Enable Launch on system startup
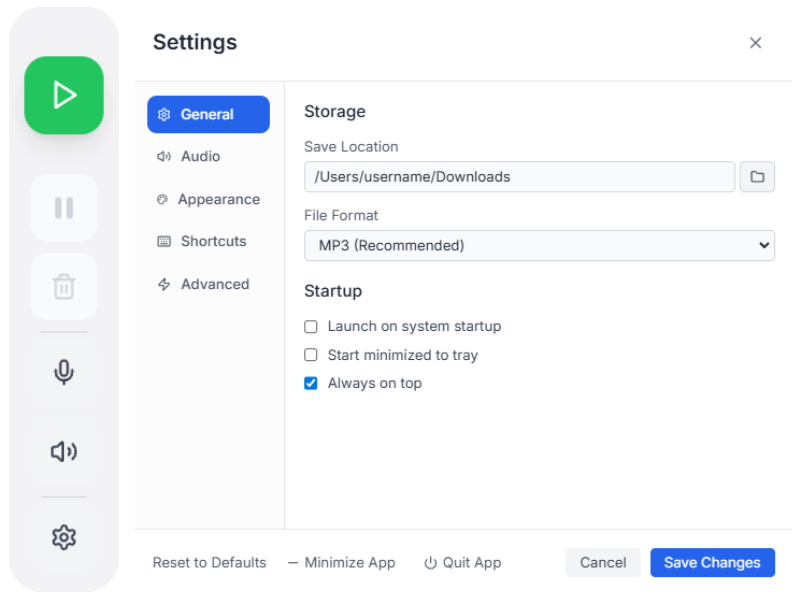 [x=310, y=326]
